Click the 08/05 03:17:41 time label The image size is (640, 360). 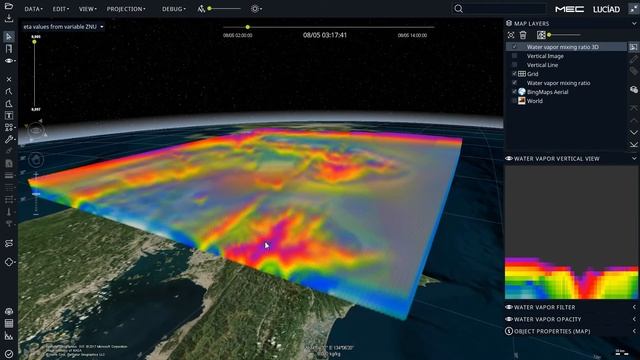coord(324,35)
